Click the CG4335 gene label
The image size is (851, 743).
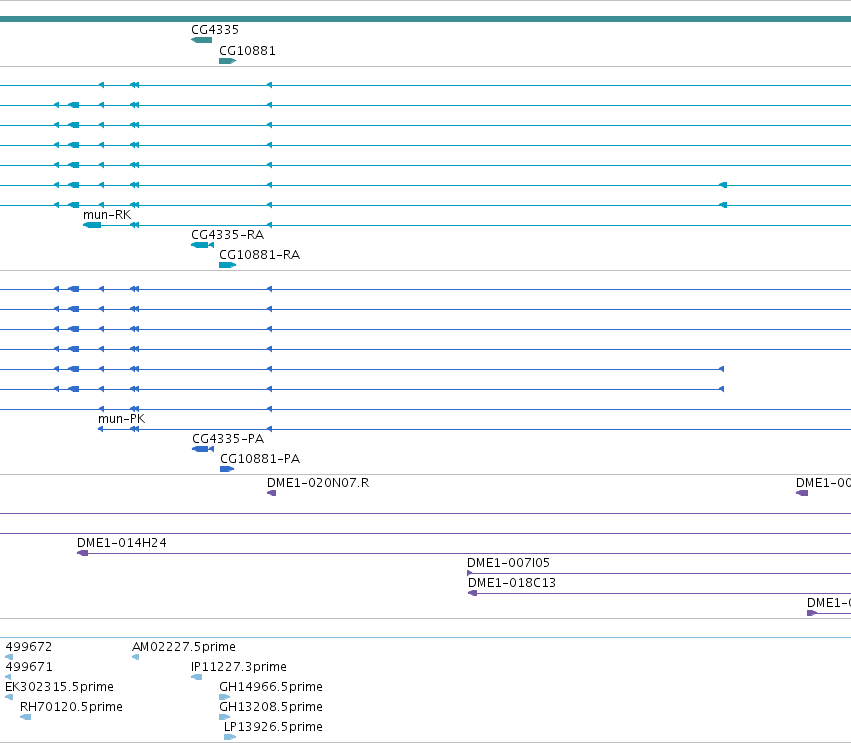pyautogui.click(x=215, y=29)
